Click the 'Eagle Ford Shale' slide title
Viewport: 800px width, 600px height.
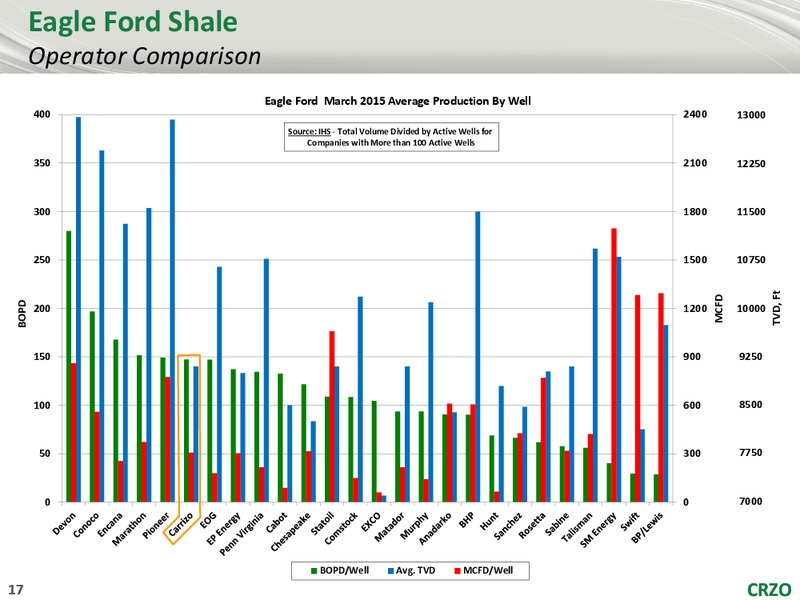pos(133,22)
